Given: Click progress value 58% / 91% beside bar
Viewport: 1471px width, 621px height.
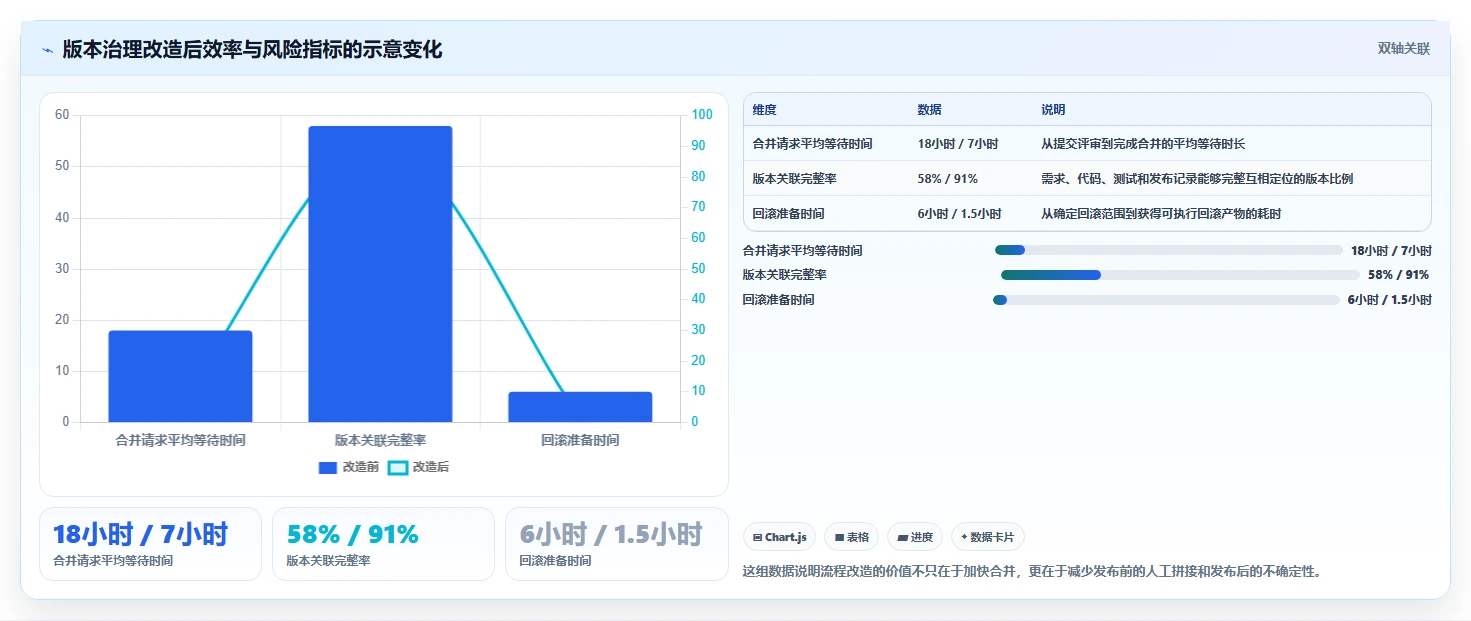Looking at the screenshot, I should [1398, 275].
